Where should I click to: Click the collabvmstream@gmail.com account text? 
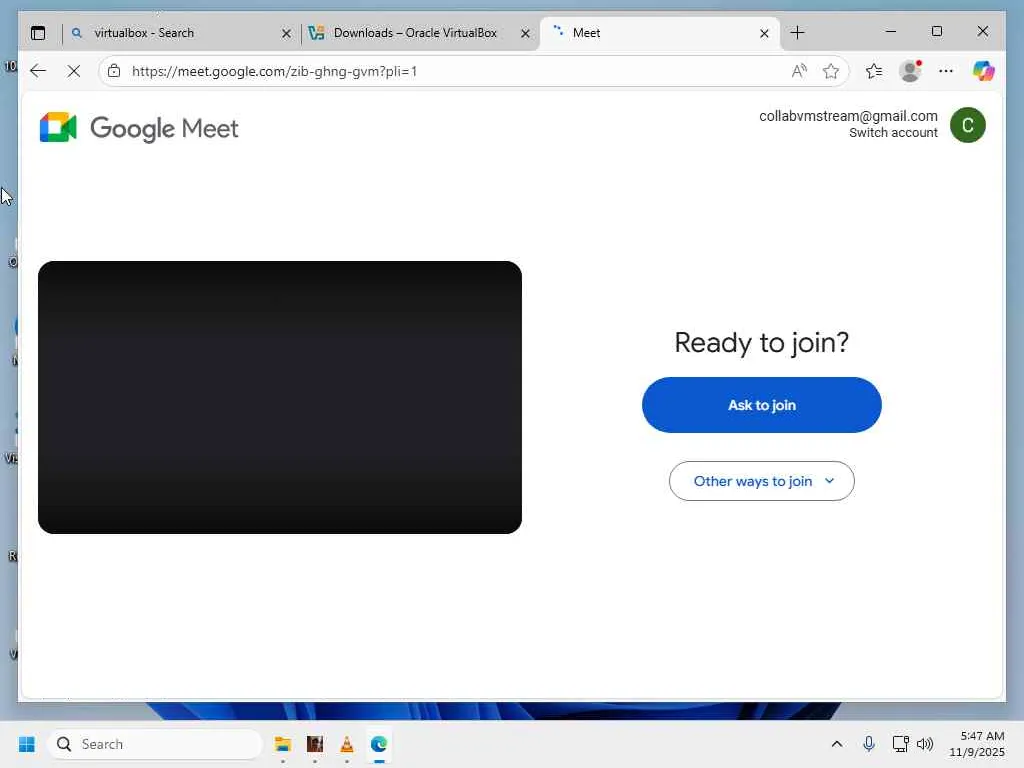coord(848,116)
